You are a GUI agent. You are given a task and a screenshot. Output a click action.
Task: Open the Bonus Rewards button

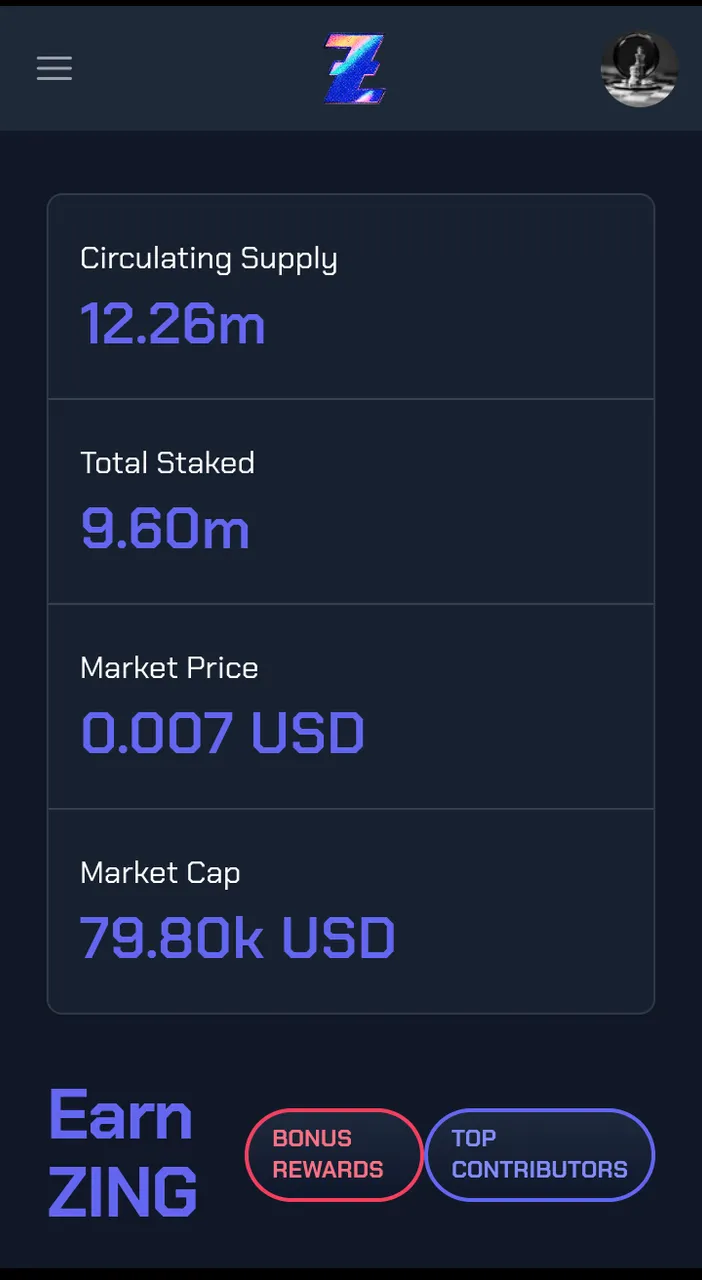point(334,1154)
